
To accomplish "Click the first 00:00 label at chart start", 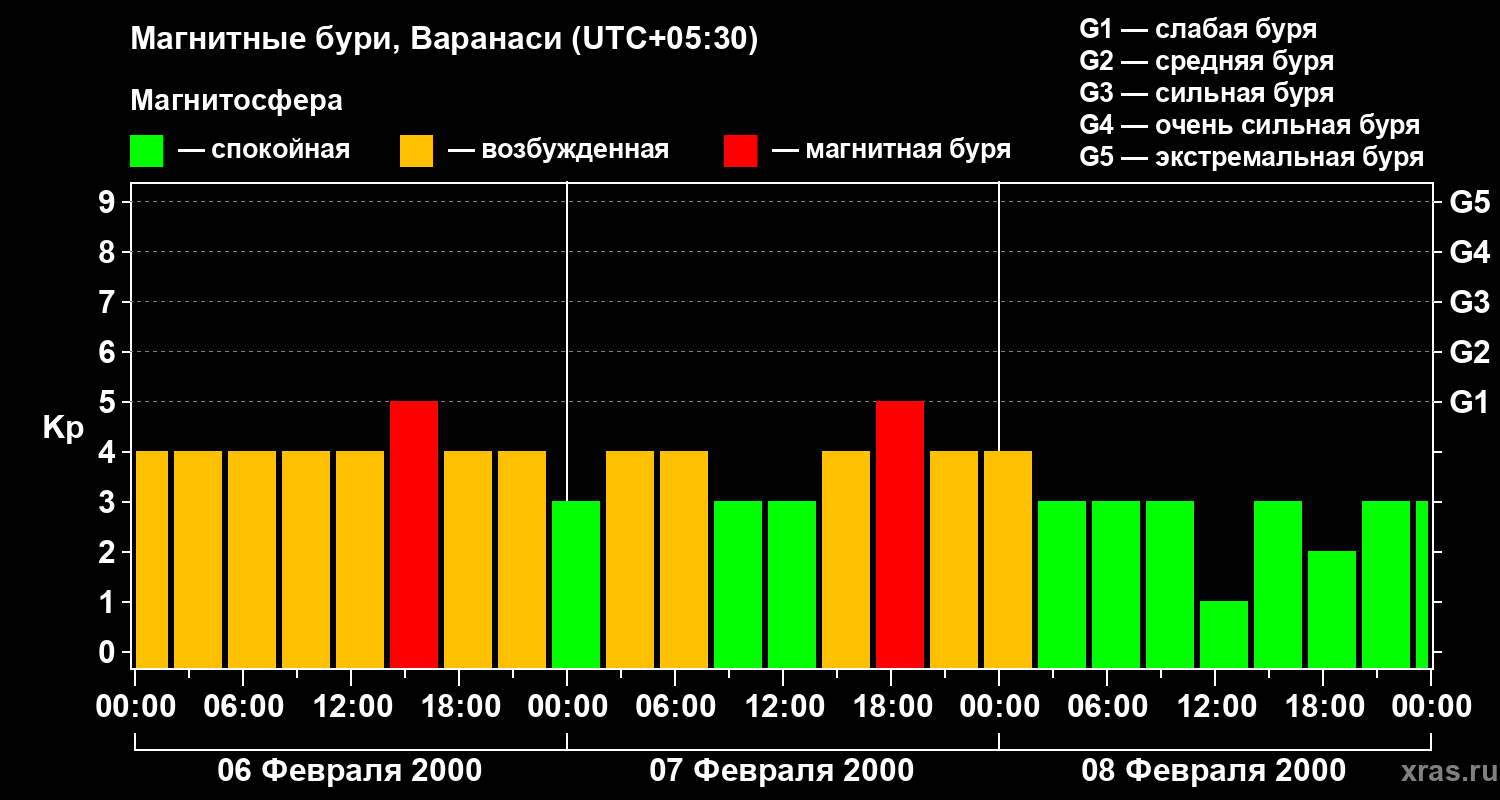I will click(x=135, y=707).
